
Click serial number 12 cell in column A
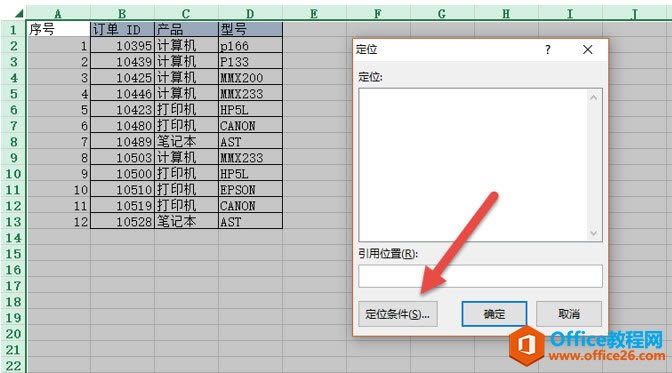[58, 222]
